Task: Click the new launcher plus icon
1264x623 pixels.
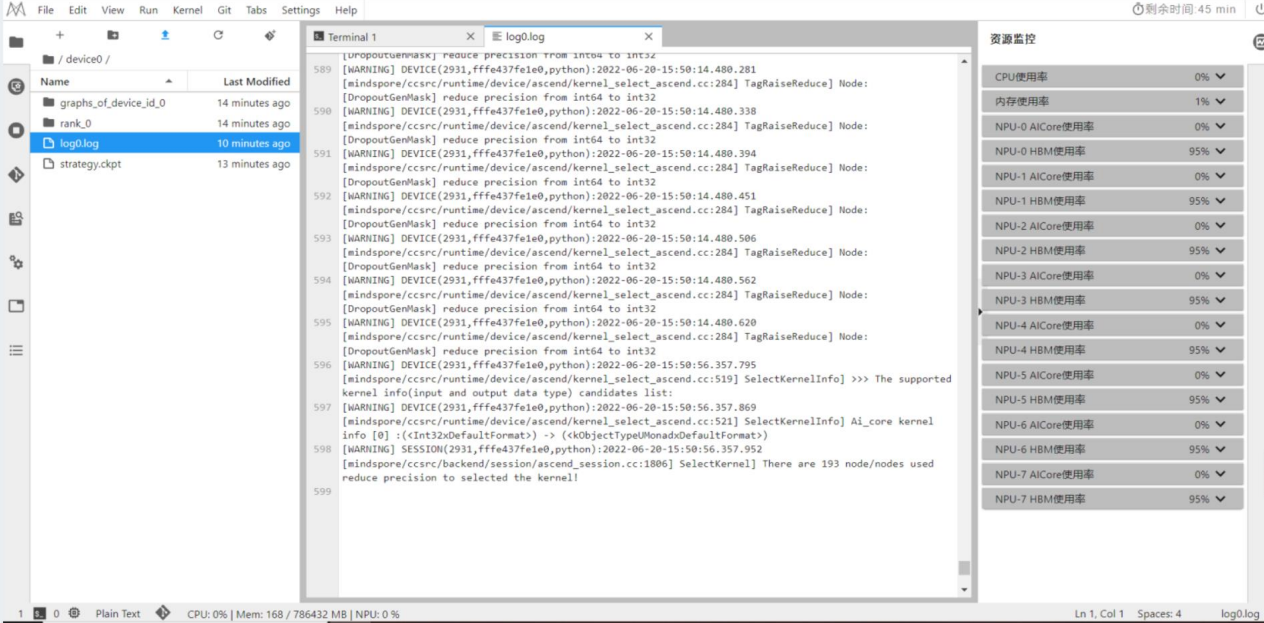Action: click(59, 35)
